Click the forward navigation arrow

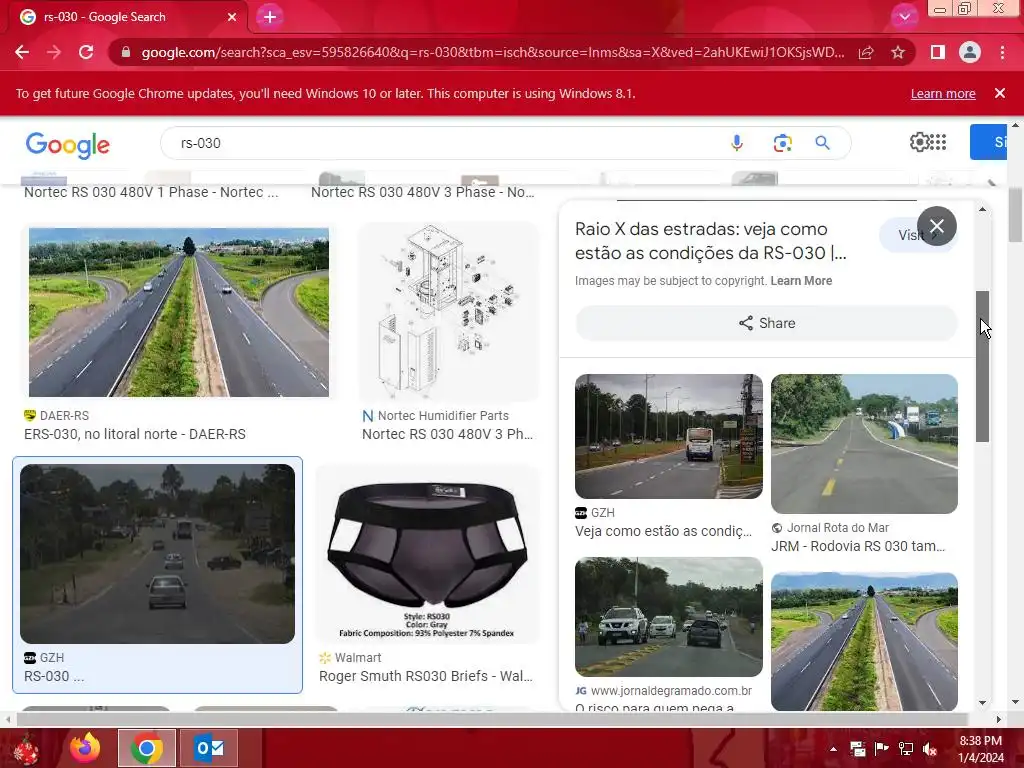coord(54,52)
